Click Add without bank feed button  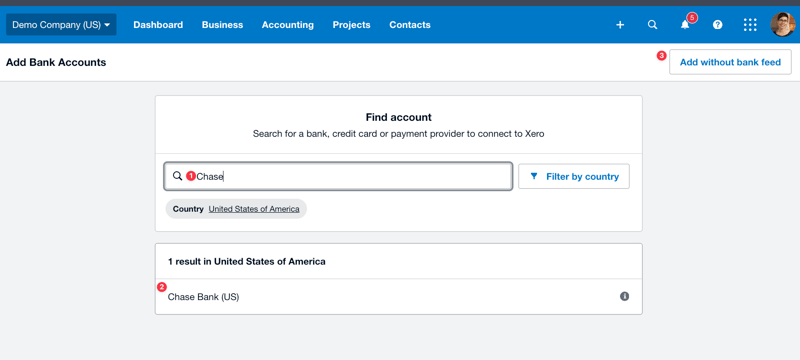point(730,62)
